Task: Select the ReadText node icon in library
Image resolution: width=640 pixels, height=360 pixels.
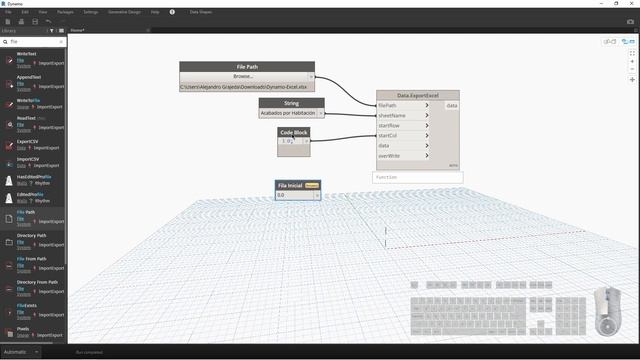Action: point(9,124)
